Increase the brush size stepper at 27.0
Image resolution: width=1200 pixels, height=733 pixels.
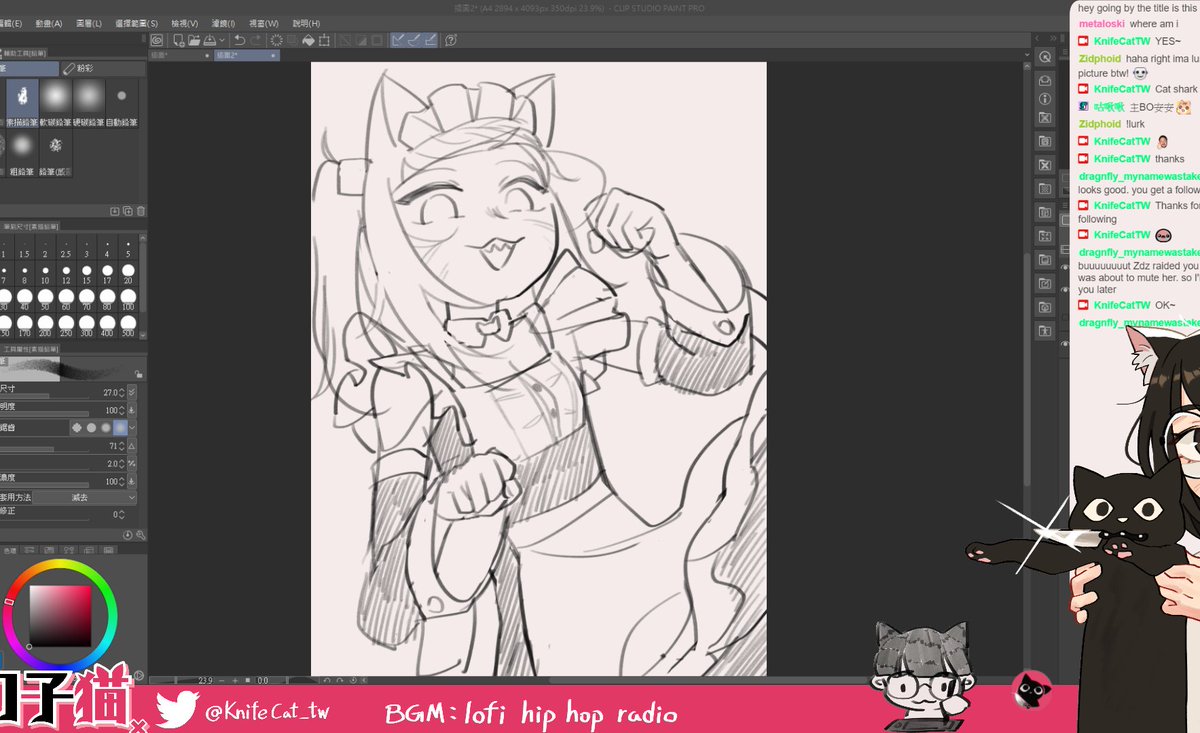pos(122,390)
